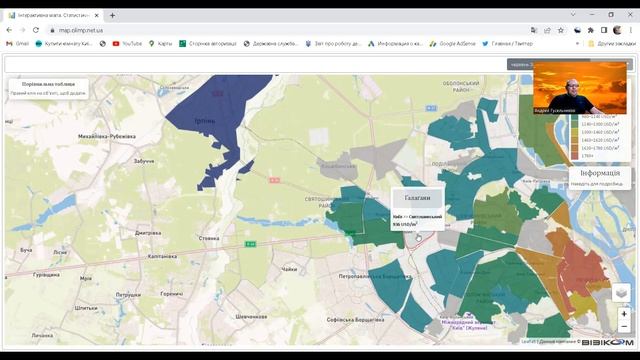Open a new browser tab
The height and width of the screenshot is (360, 640).
112,16
